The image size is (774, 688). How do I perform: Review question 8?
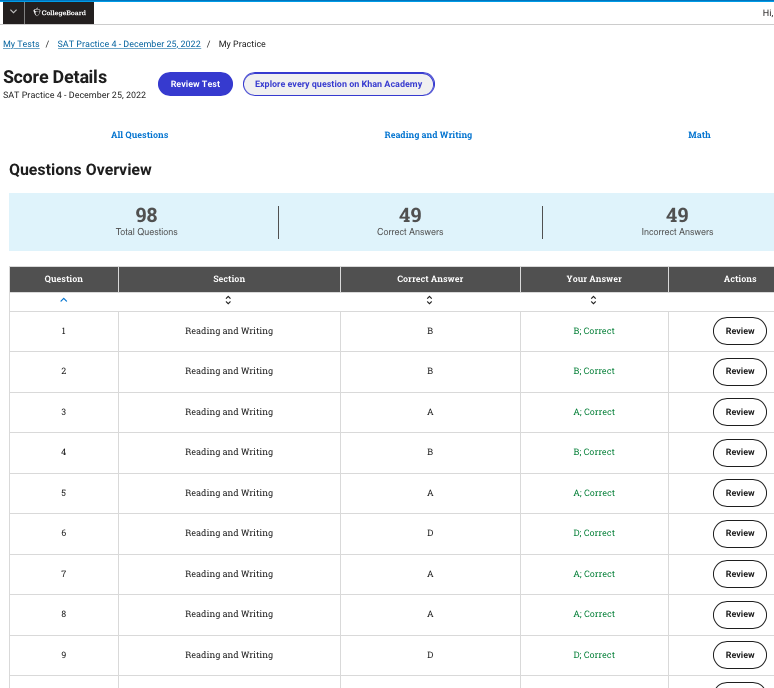coord(739,614)
